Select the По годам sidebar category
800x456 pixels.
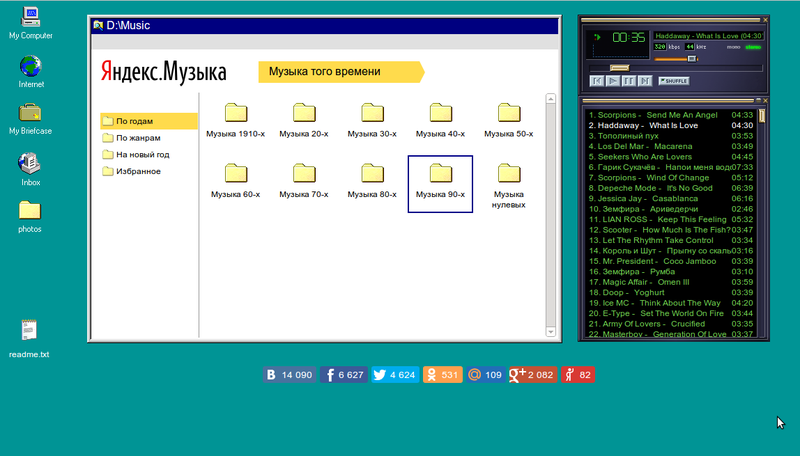pyautogui.click(x=148, y=121)
